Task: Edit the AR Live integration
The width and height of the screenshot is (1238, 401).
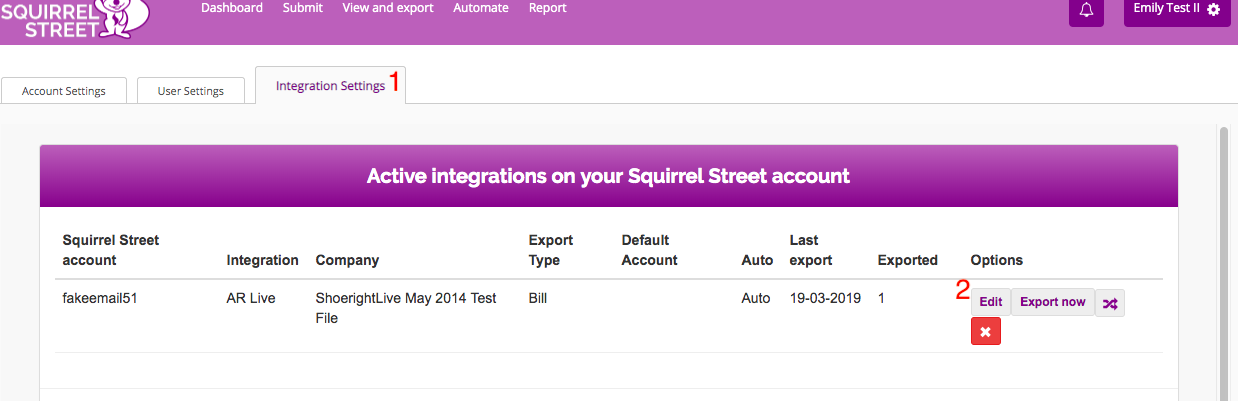Action: coord(990,302)
